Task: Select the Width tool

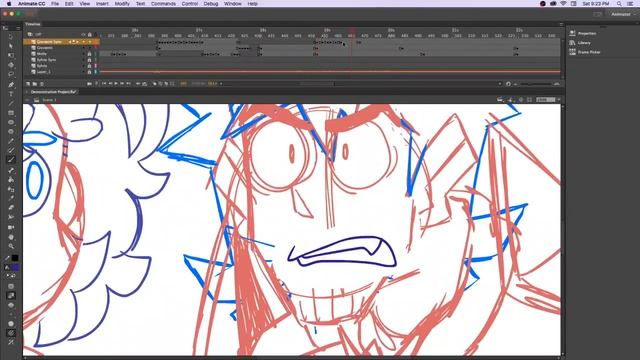Action: 11,217
